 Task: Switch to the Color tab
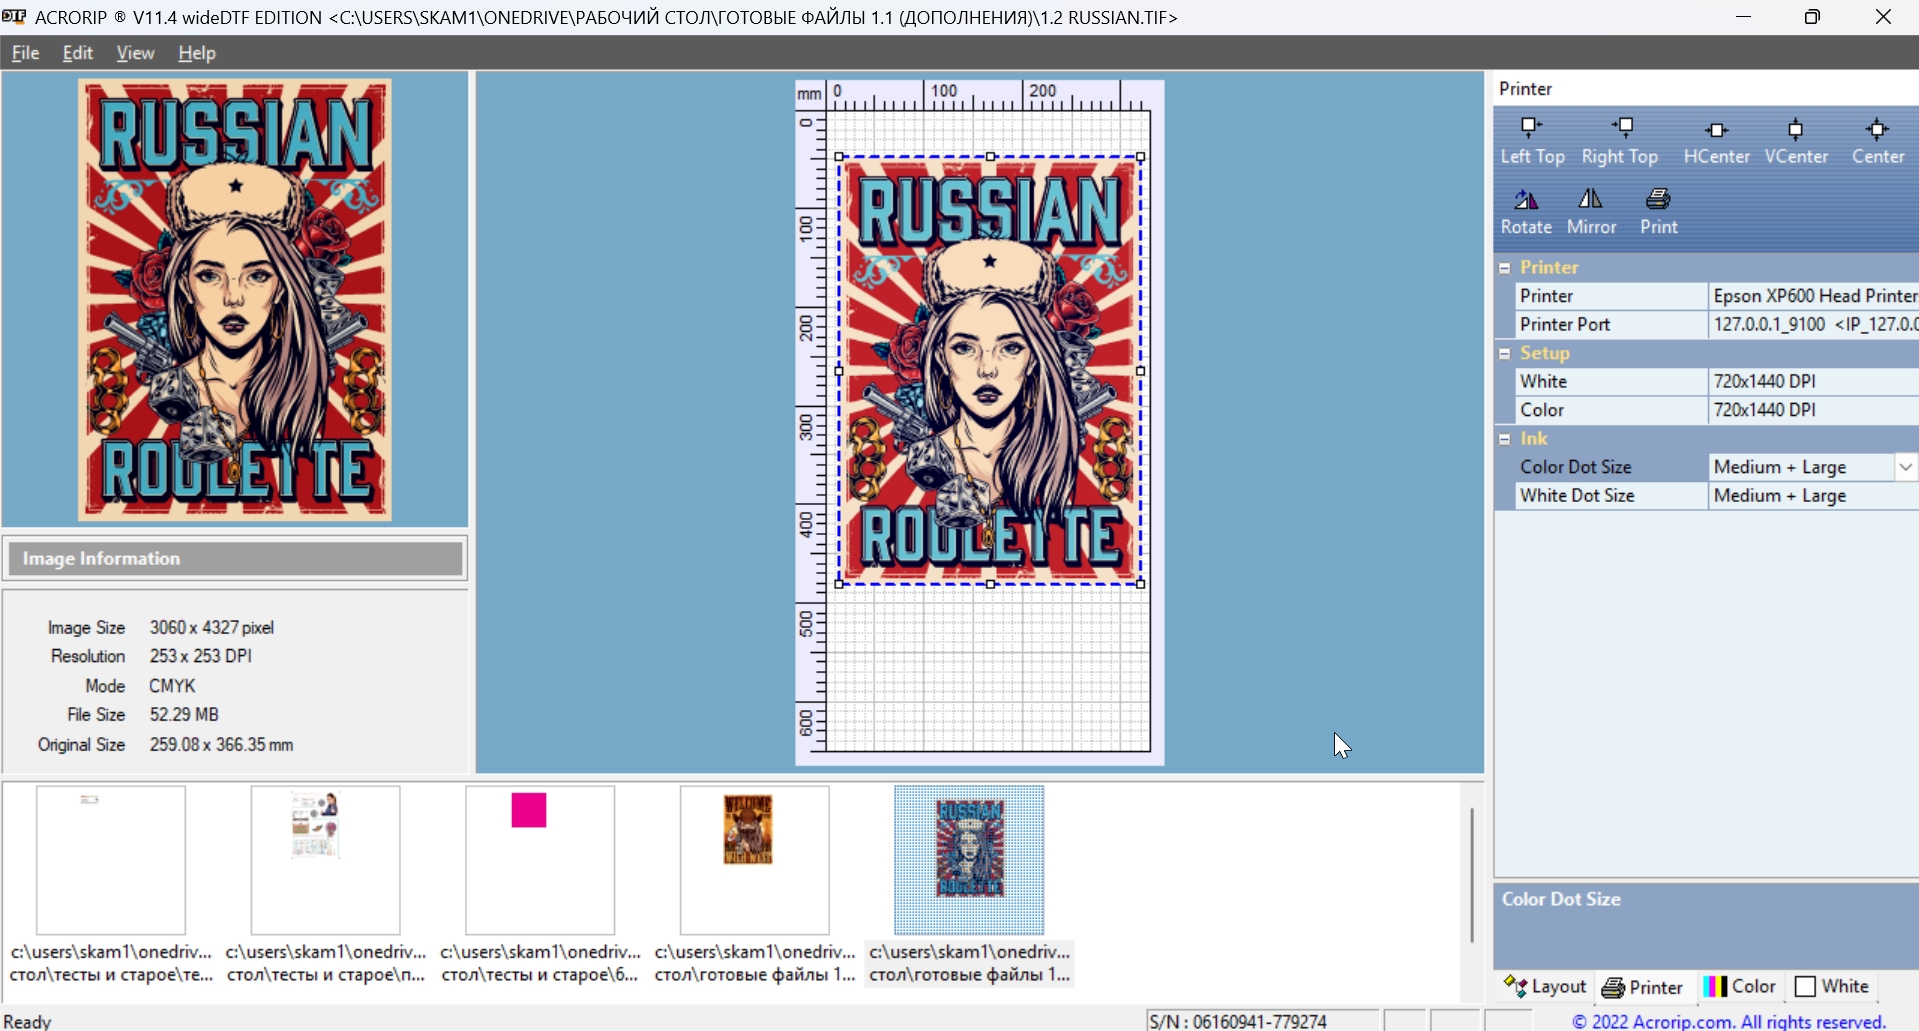click(x=1740, y=987)
